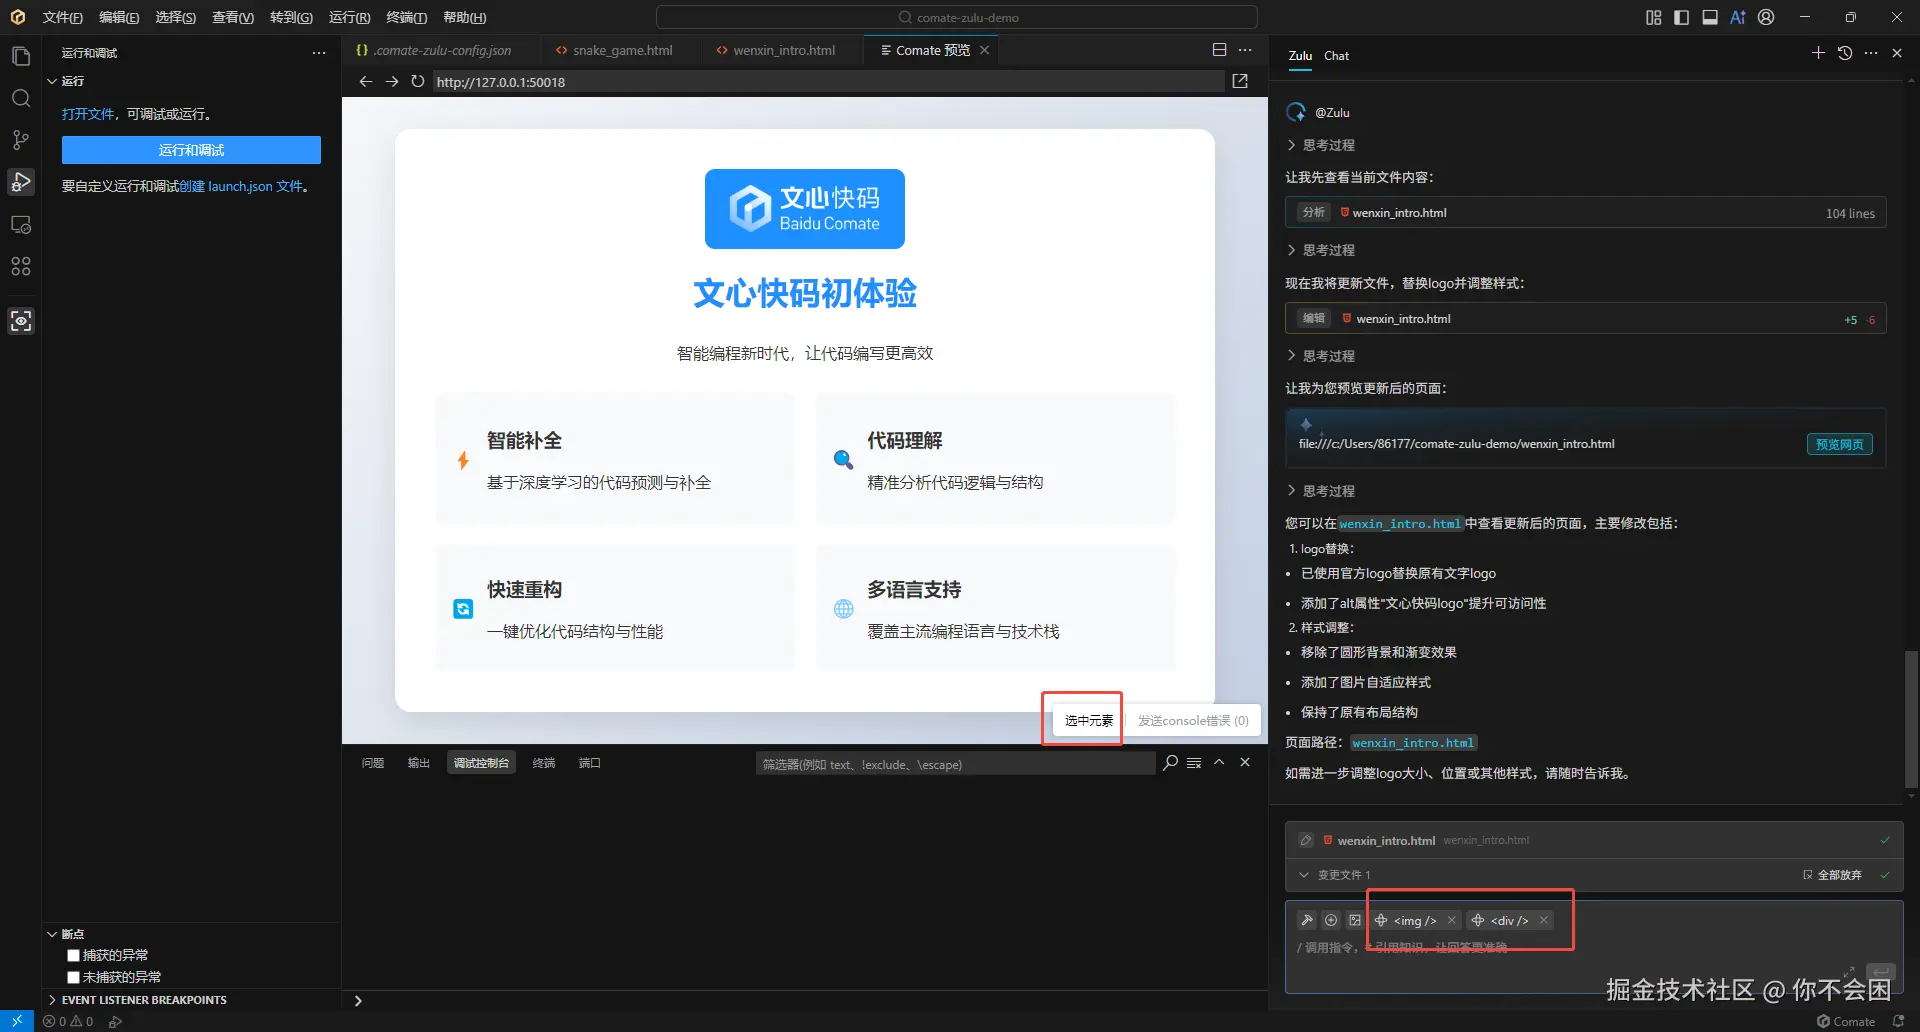The height and width of the screenshot is (1032, 1920).
Task: Remove the <img /> element tag
Action: click(x=1452, y=920)
